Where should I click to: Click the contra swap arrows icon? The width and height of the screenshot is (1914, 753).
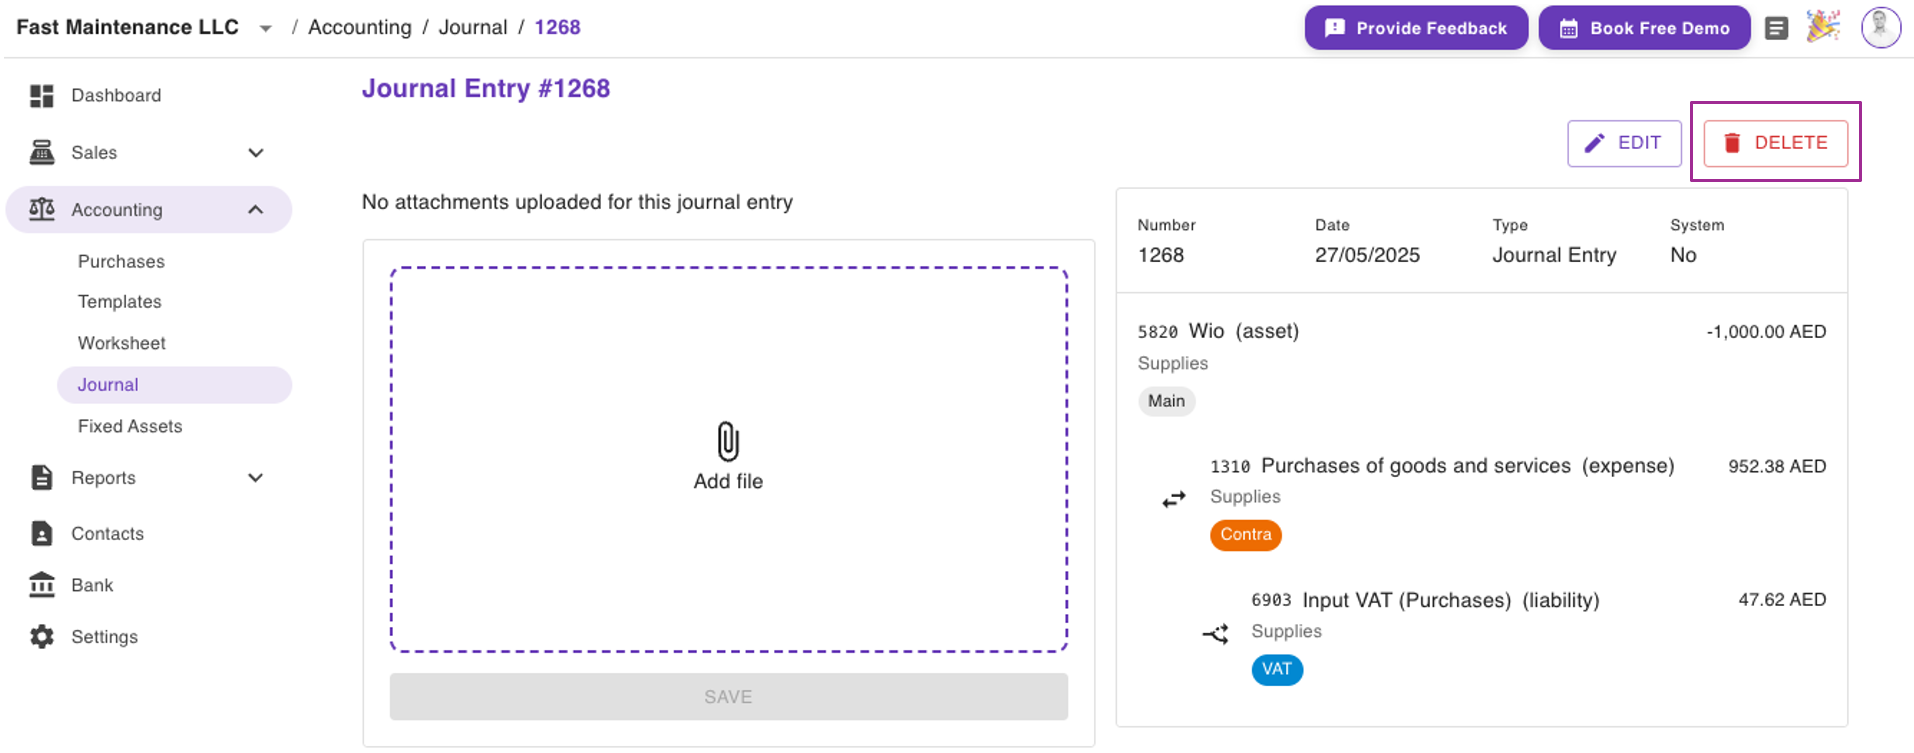(x=1174, y=499)
